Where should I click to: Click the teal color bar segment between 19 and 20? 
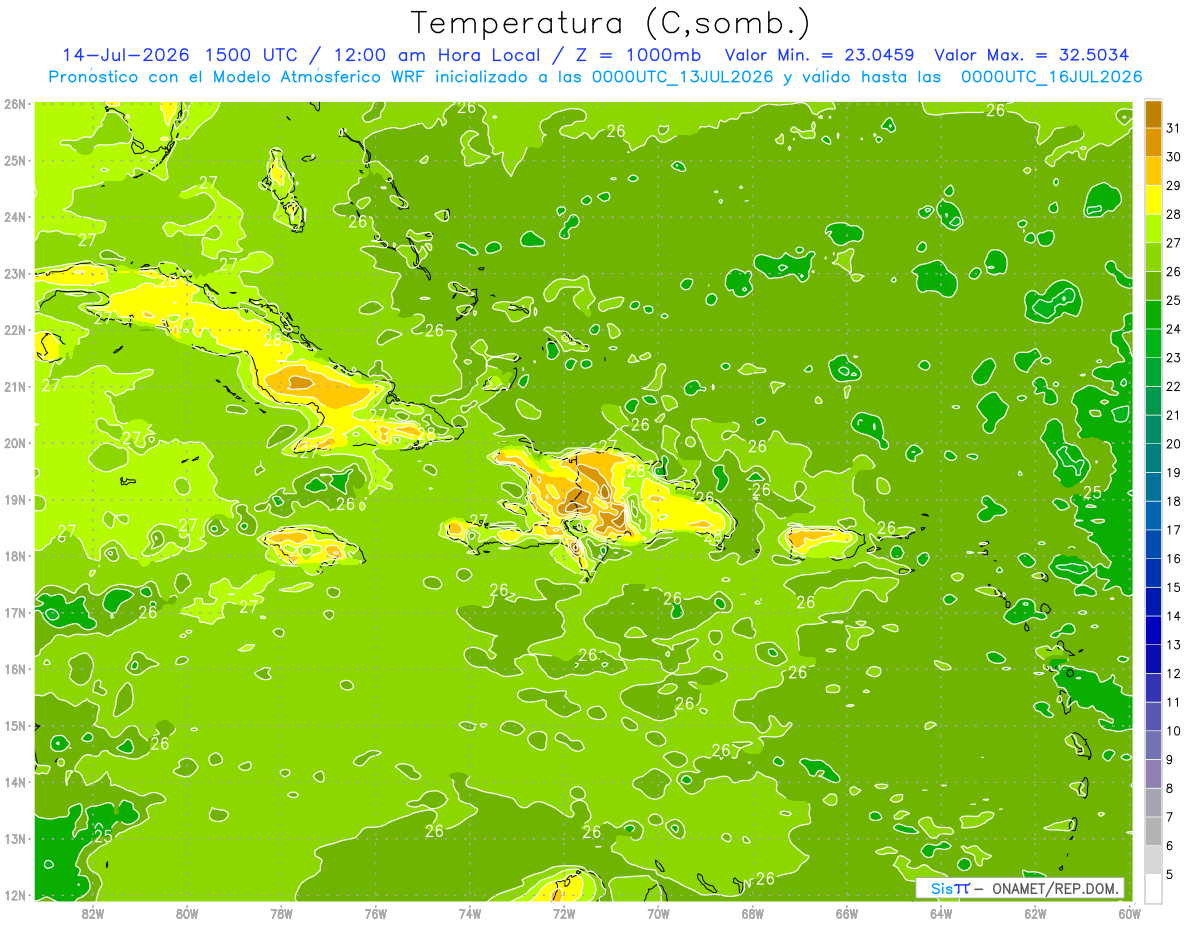tap(1153, 458)
